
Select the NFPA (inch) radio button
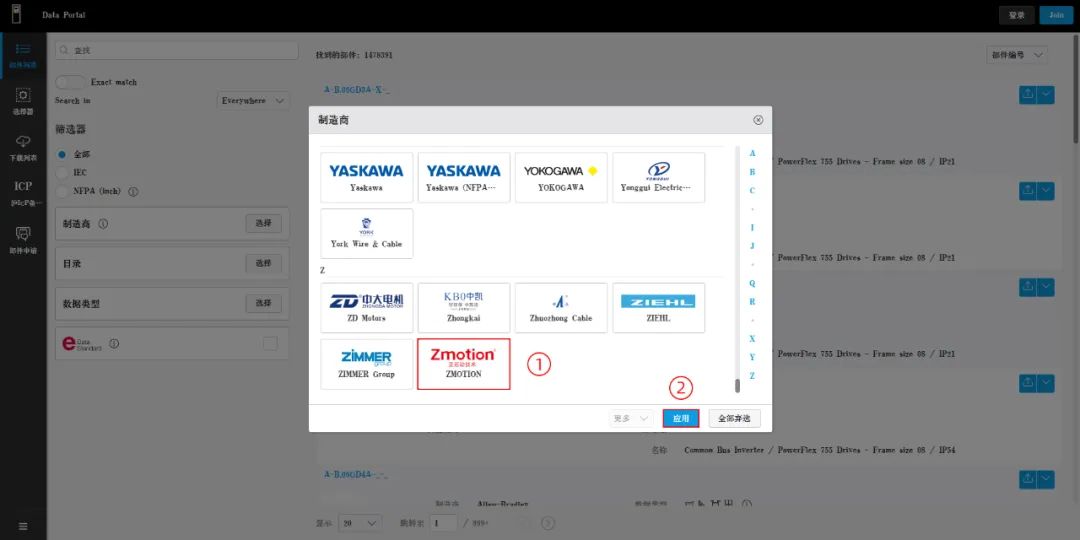point(62,191)
